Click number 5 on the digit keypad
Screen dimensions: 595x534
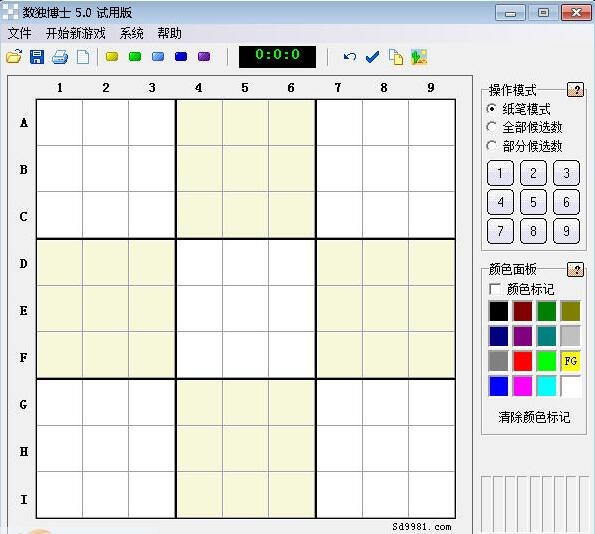(533, 202)
